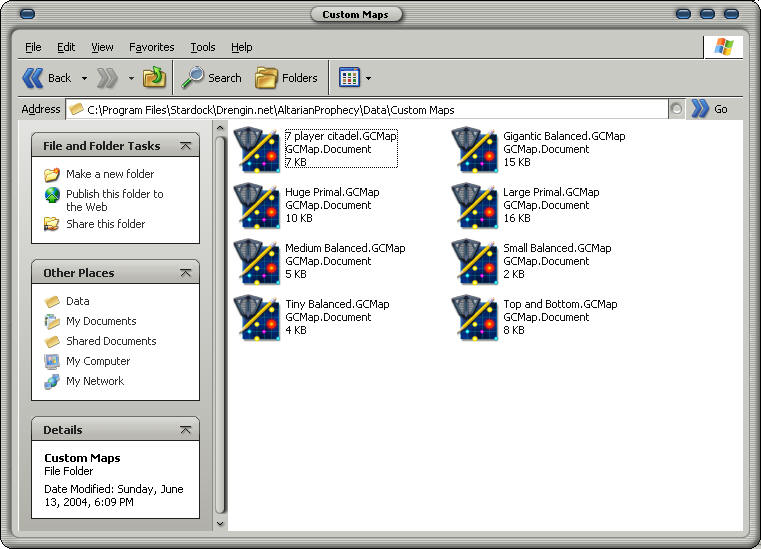Select Top and Bottom.GCMap file icon
761x549 pixels.
(x=475, y=318)
